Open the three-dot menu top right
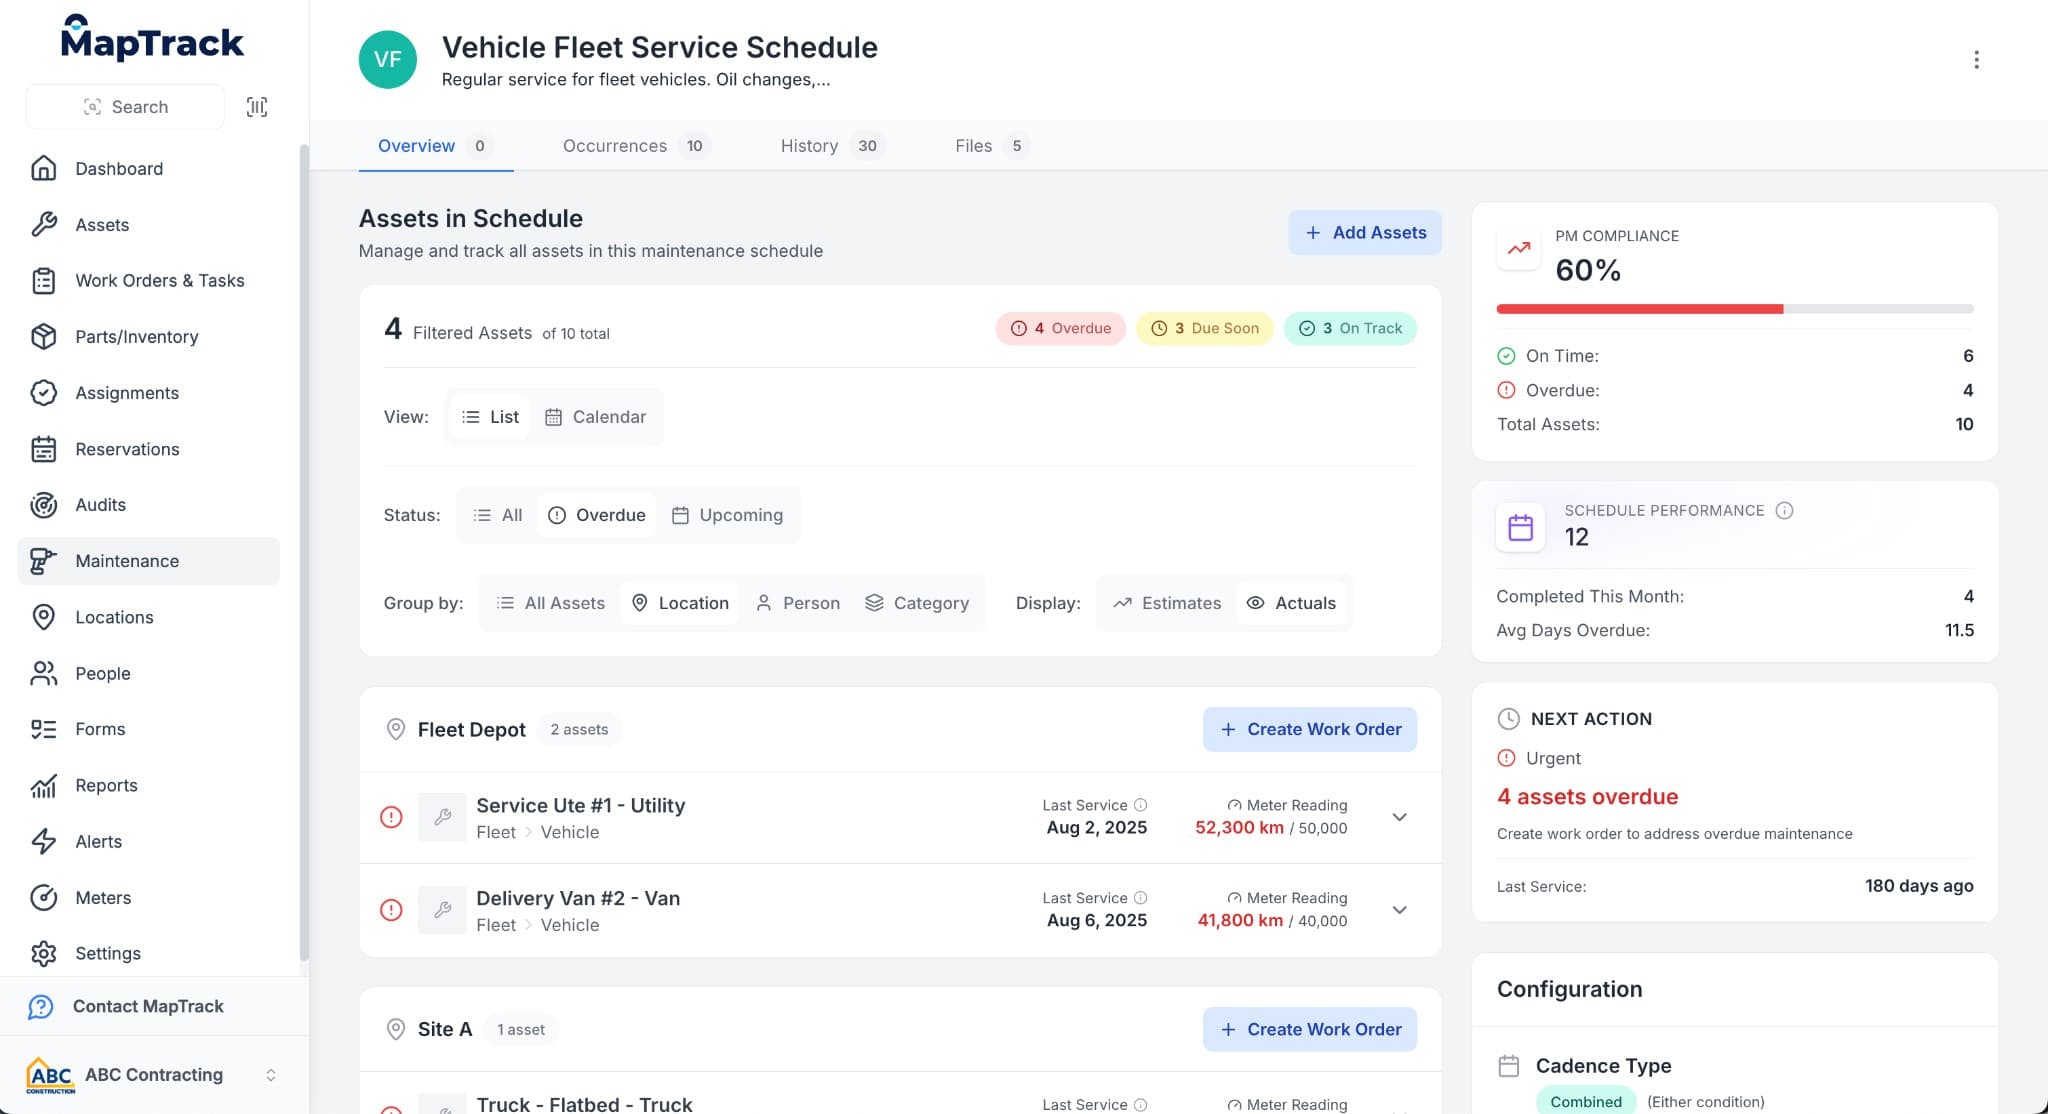2048x1114 pixels. [x=1977, y=60]
